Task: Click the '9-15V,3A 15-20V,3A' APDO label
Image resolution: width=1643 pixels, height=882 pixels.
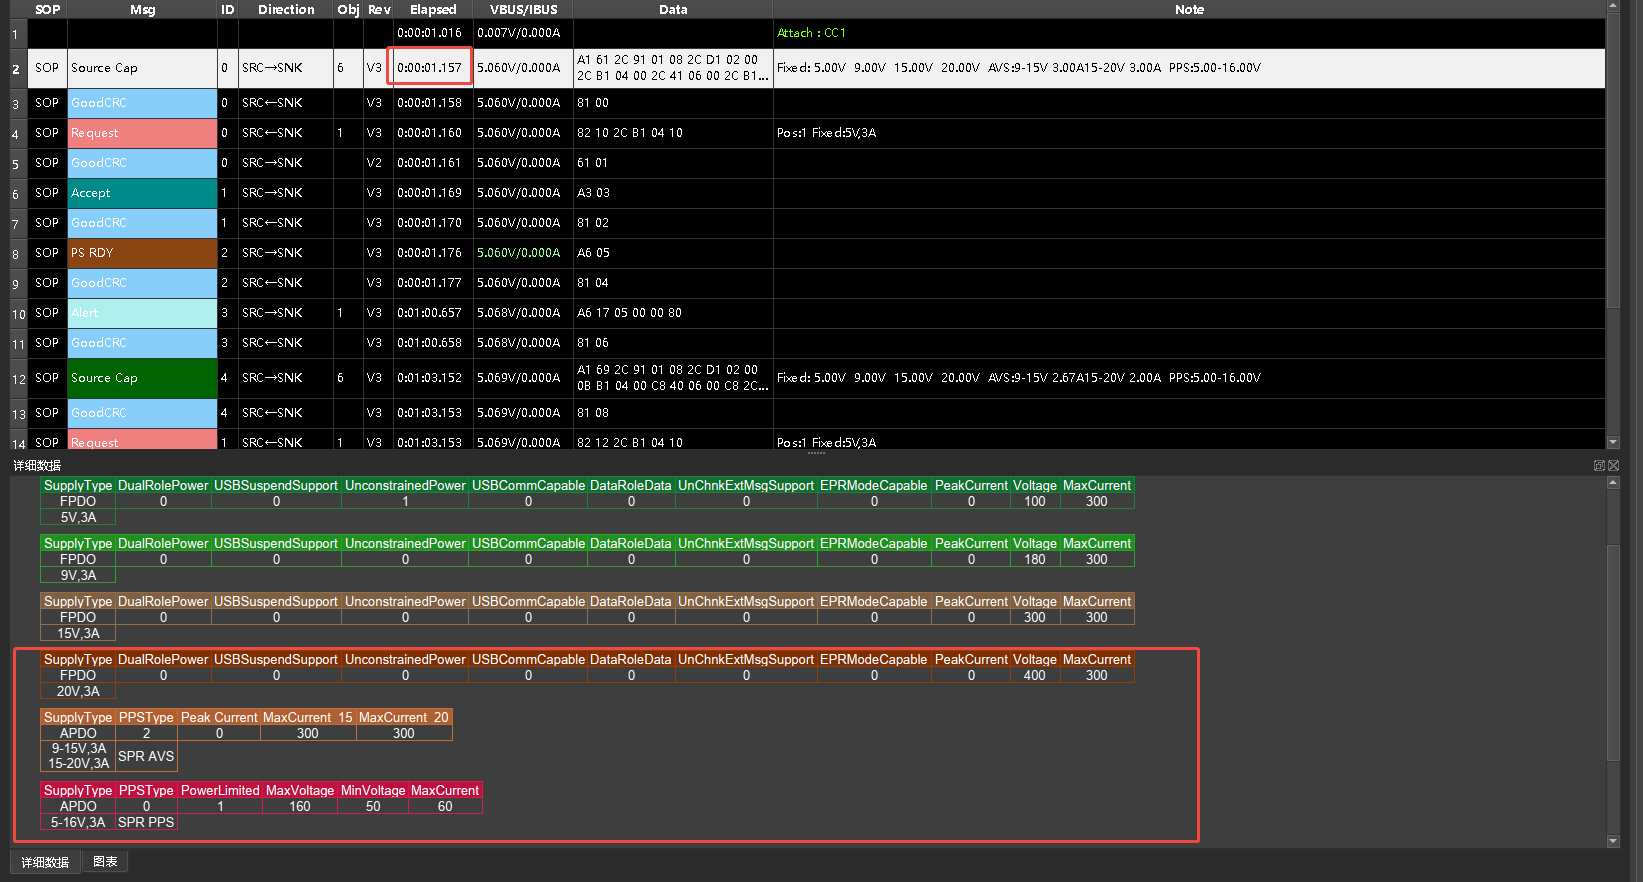Action: pyautogui.click(x=78, y=756)
